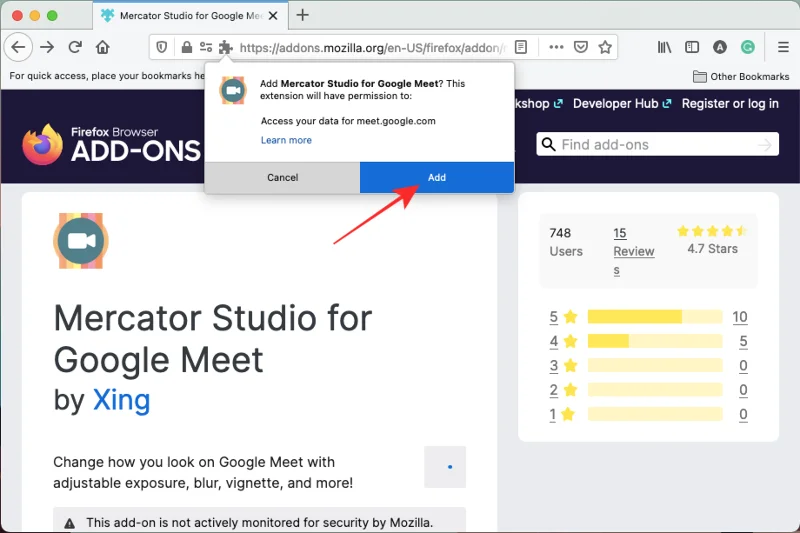
Task: Go to the Firefox home page
Action: tap(103, 47)
